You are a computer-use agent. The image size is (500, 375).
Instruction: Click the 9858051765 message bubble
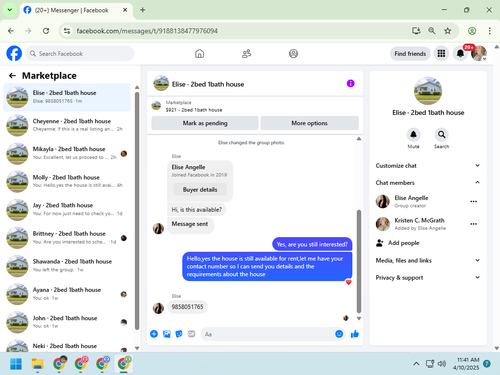187,307
